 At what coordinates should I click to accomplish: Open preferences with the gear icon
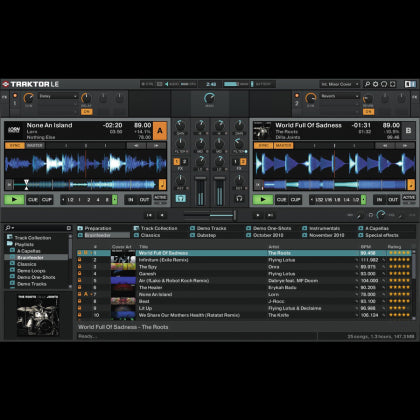coord(376,84)
